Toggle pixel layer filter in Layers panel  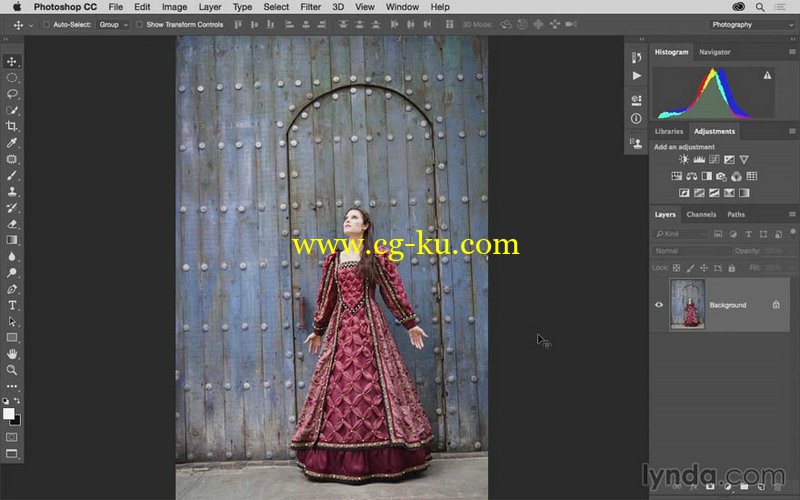click(718, 234)
